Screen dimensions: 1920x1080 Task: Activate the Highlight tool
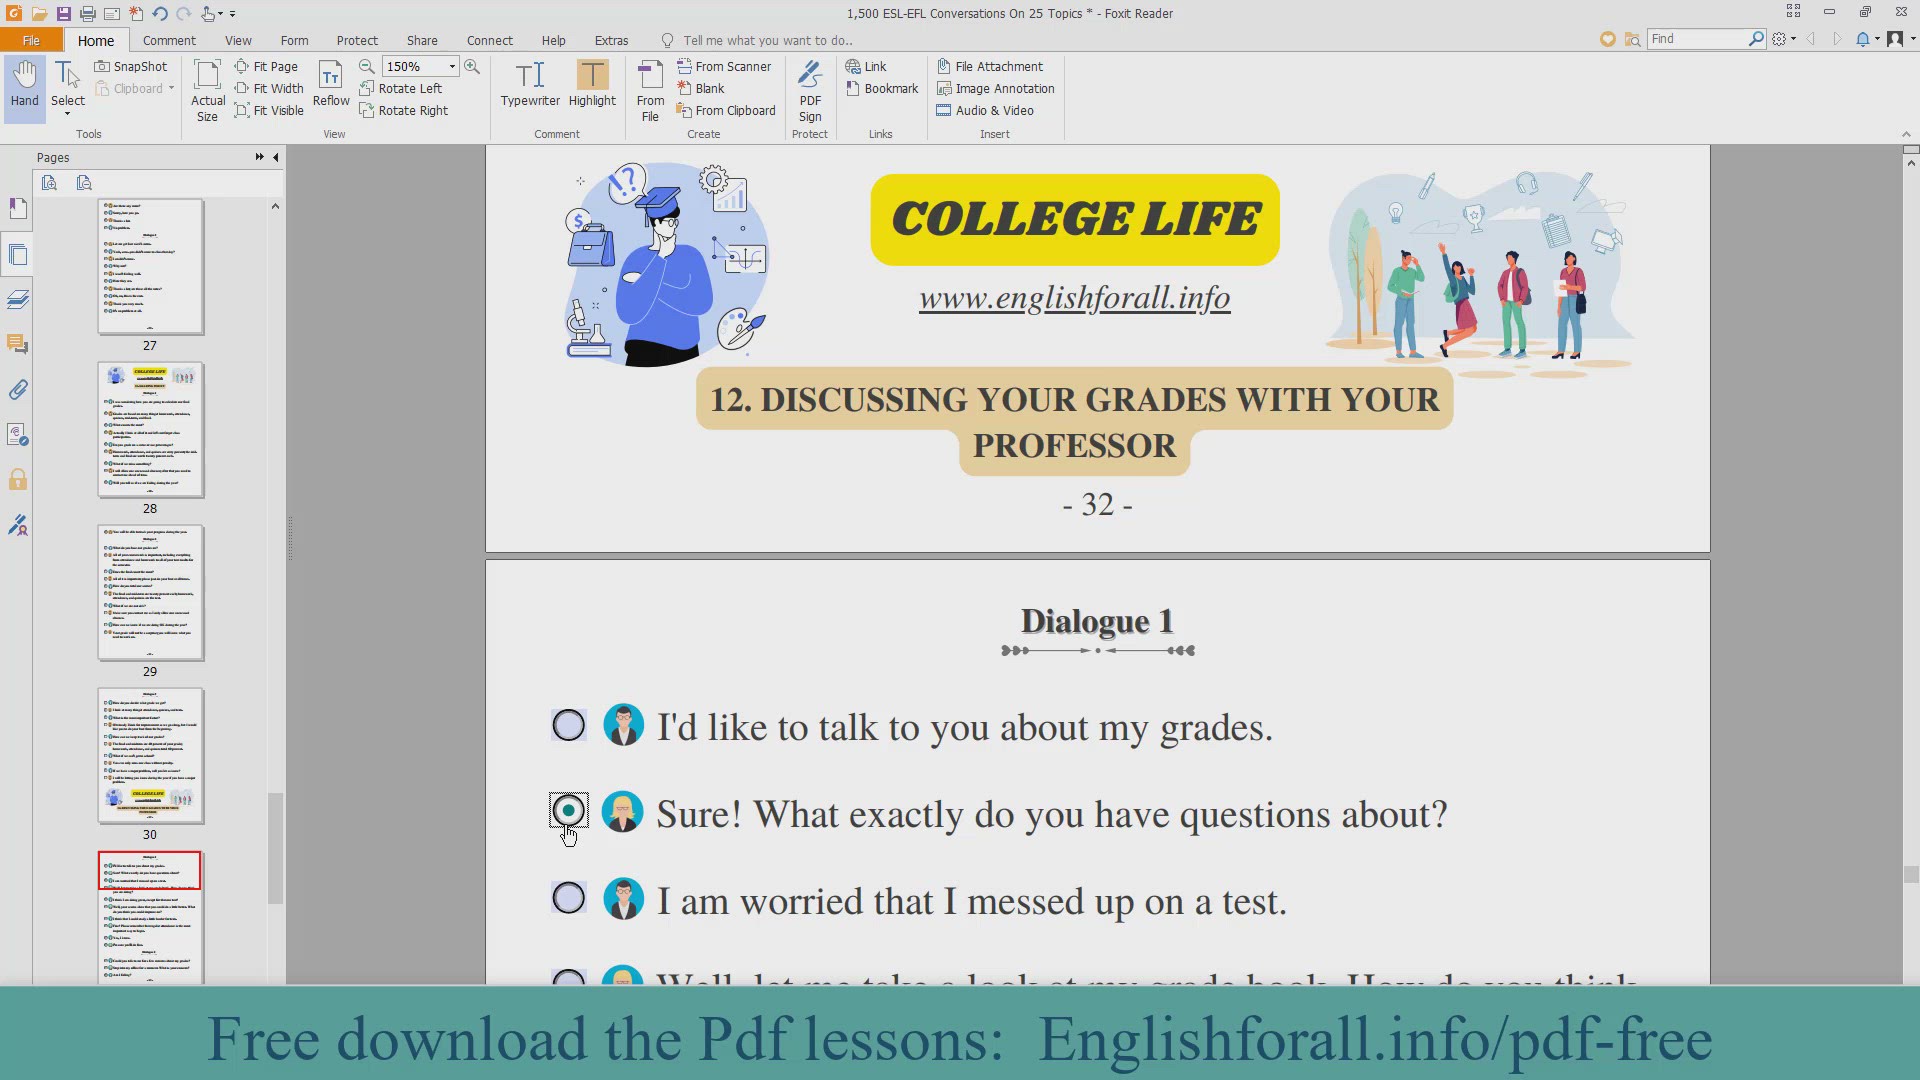[592, 84]
